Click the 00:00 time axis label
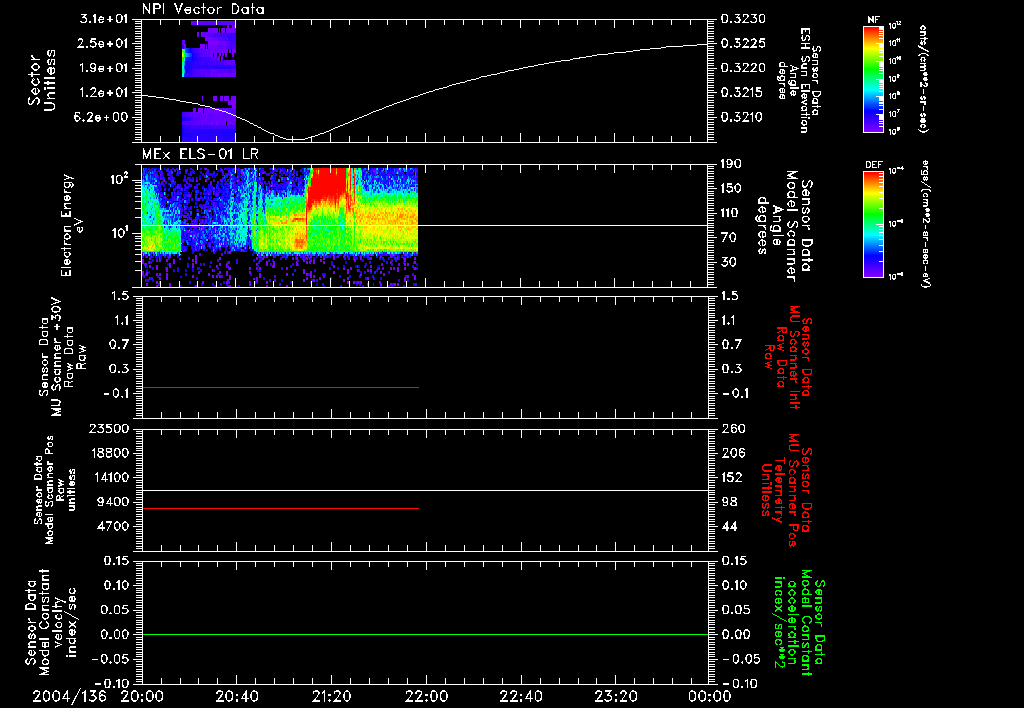The image size is (1024, 708). pyautogui.click(x=710, y=696)
